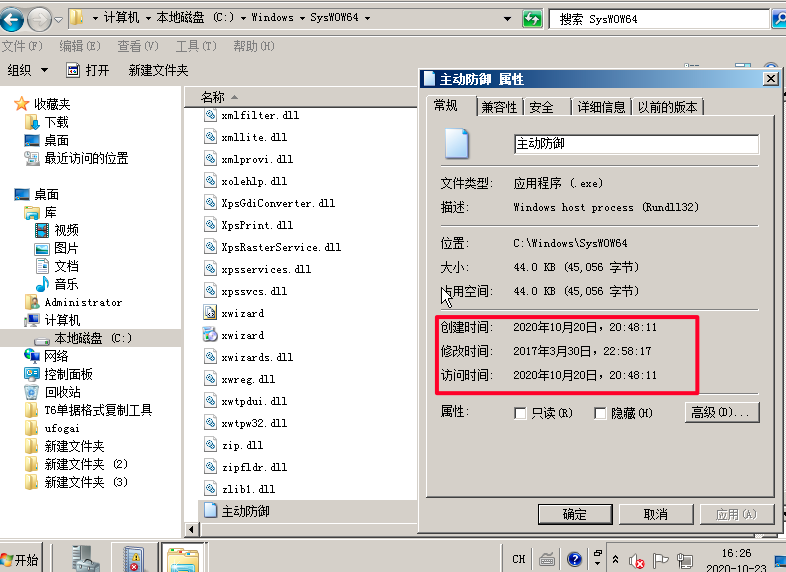Screen dimensions: 786x572
Task: Click the XpsGdiConverter.dll file name
Action: [x=278, y=203]
